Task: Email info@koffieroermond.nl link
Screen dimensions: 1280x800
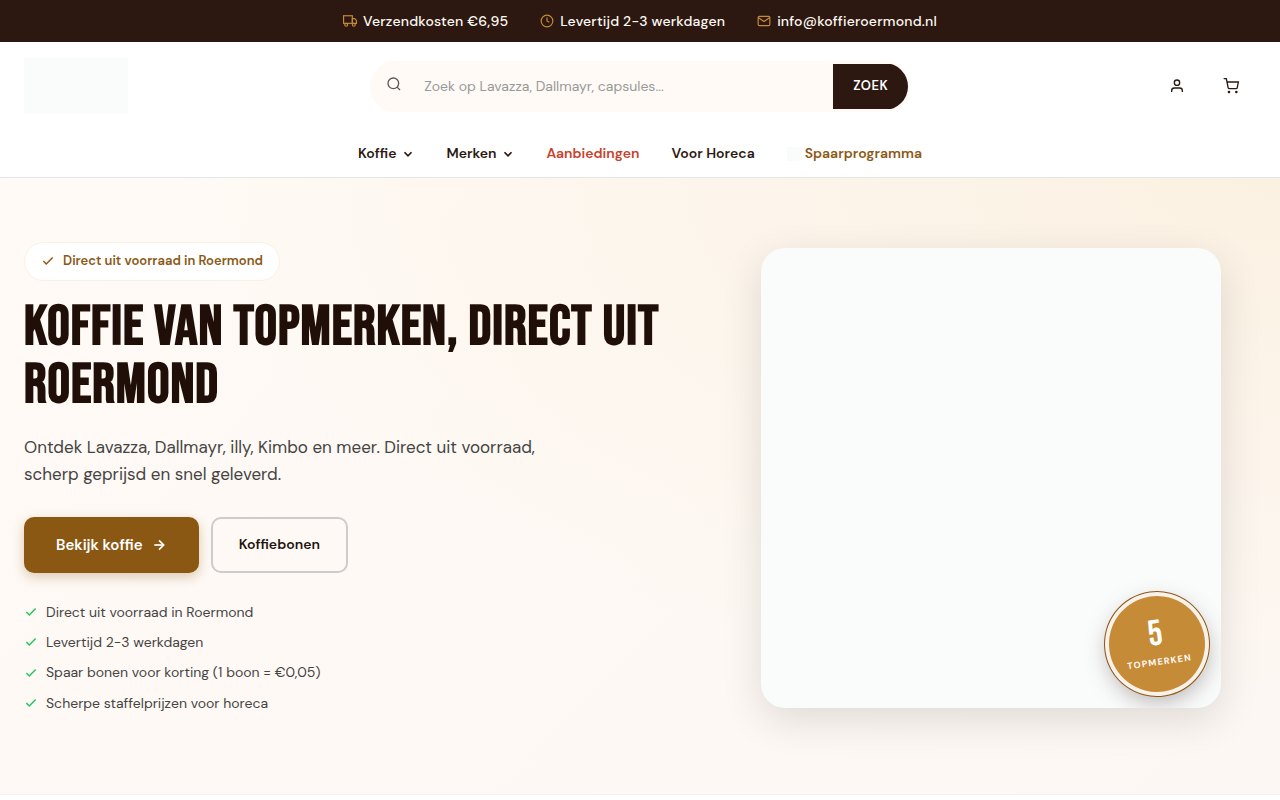Action: pos(857,21)
